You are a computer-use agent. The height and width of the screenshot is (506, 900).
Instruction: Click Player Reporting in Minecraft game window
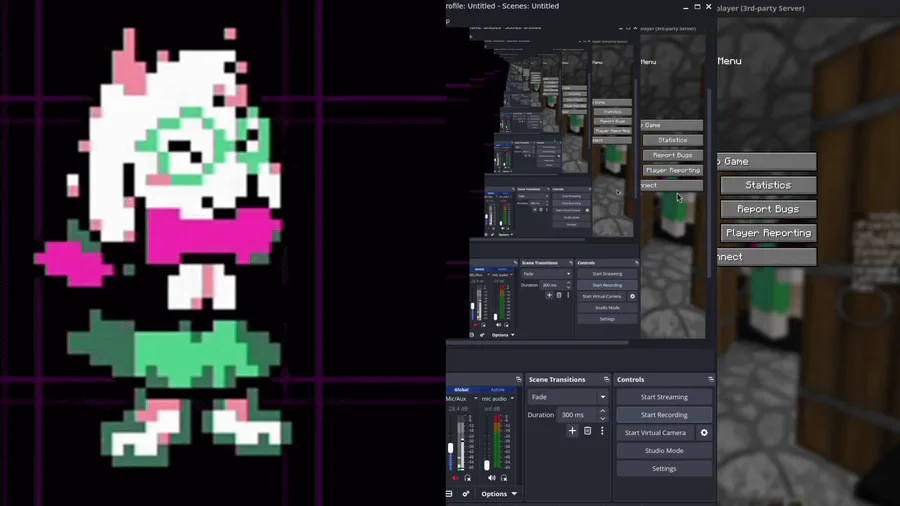pos(768,233)
